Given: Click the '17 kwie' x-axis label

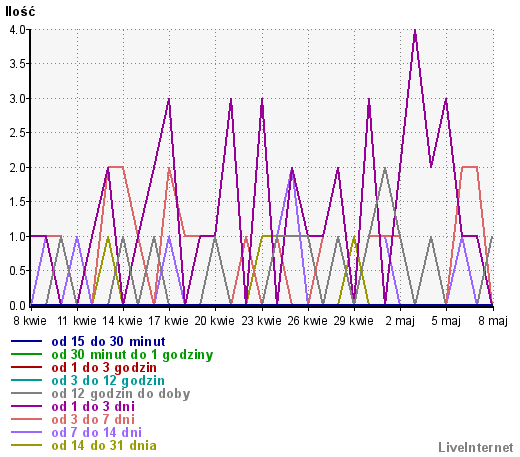Looking at the screenshot, I should (x=168, y=321).
